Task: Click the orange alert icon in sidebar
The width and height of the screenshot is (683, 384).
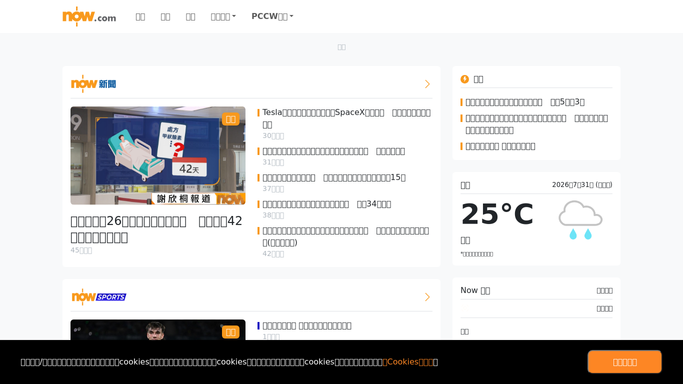Action: 465,79
